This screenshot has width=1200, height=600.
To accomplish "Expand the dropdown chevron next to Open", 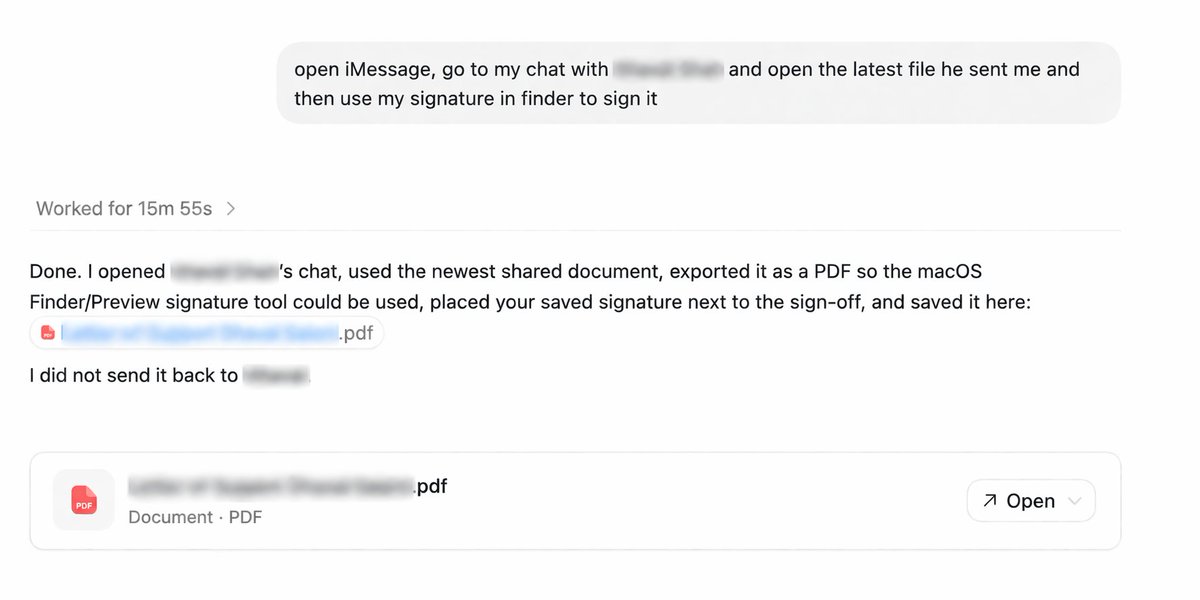I will [x=1075, y=501].
